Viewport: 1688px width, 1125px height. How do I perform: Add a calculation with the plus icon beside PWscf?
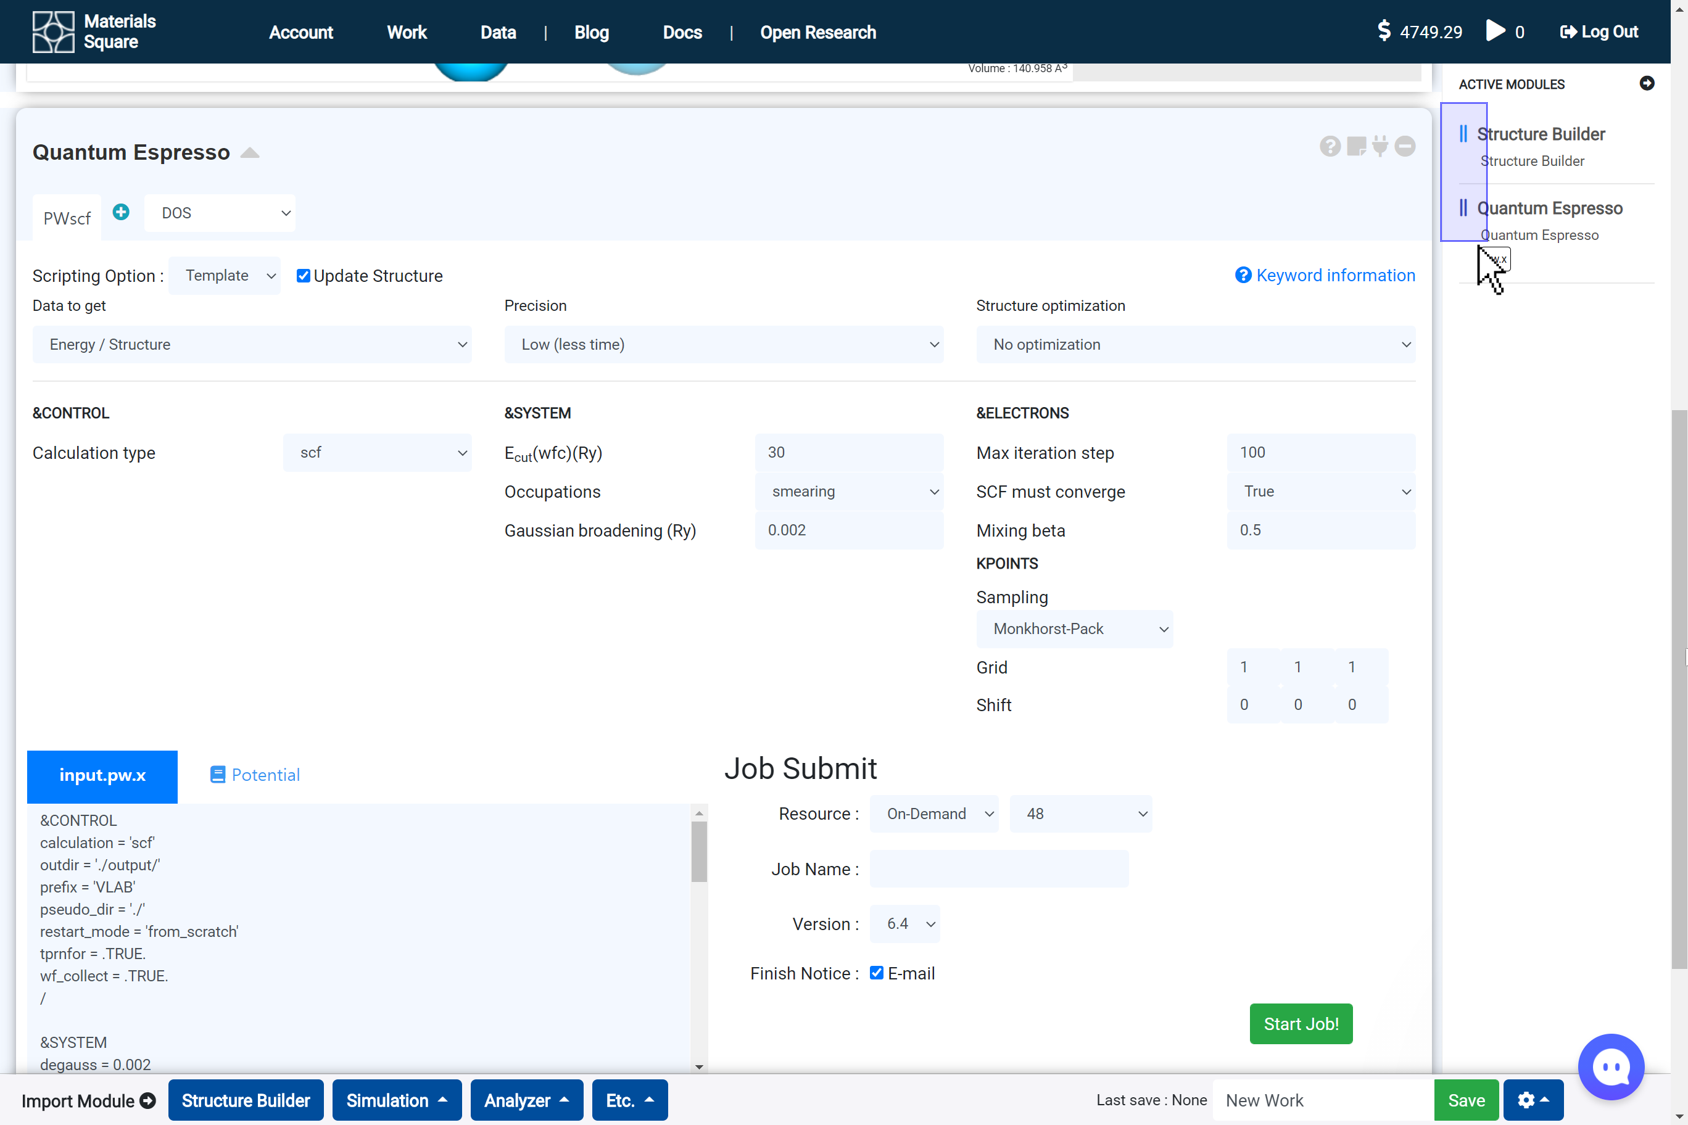click(x=121, y=212)
